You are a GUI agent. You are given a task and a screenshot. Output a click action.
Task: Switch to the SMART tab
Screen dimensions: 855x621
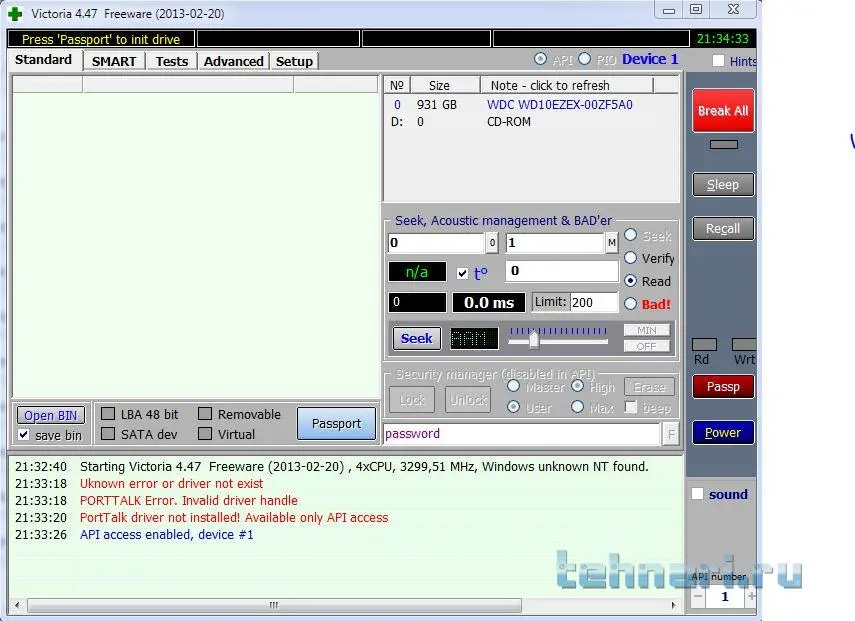pos(114,61)
